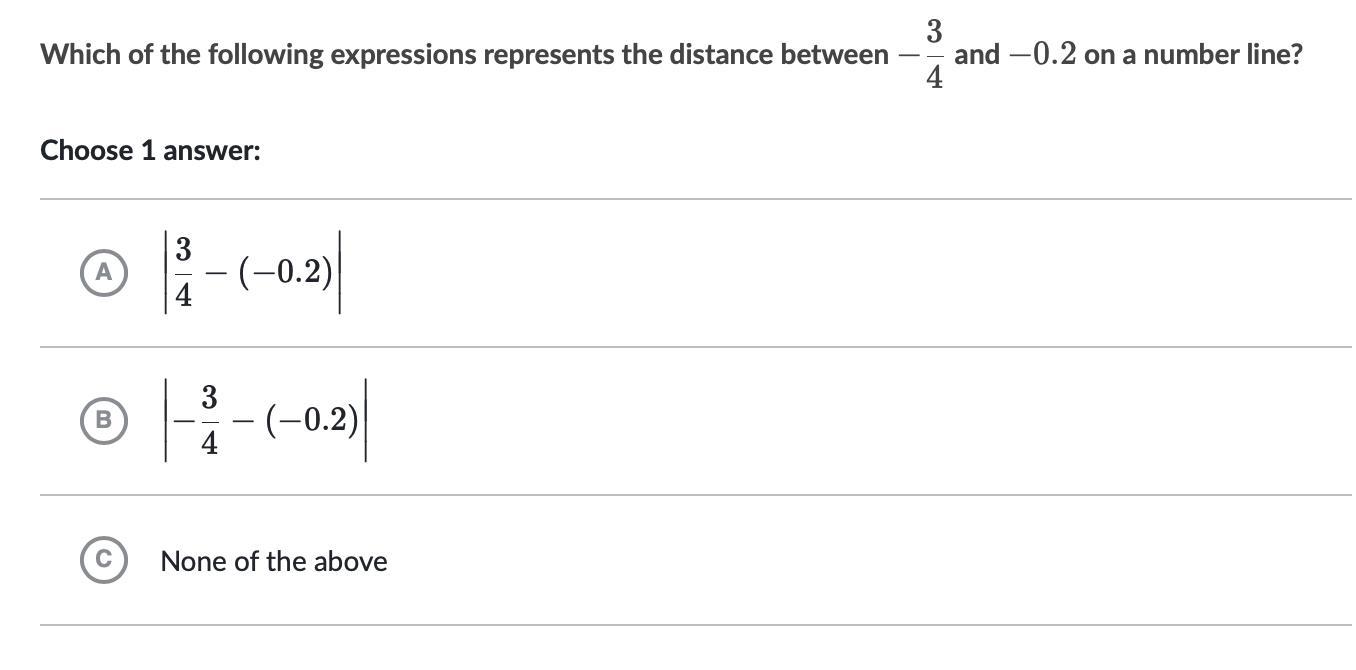This screenshot has width=1356, height=670.
Task: Click the 3/4 fraction in option A
Action: [184, 273]
